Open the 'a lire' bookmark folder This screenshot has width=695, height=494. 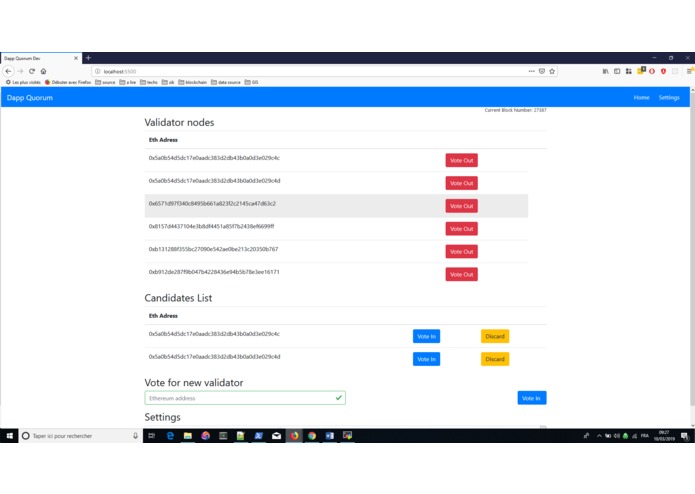click(128, 82)
